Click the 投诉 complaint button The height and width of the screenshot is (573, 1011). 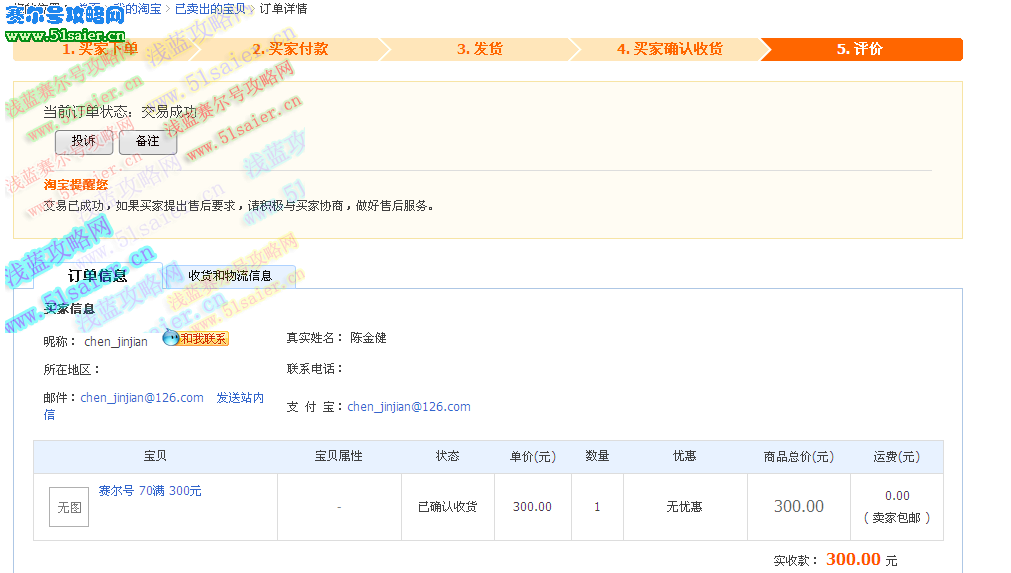point(84,142)
